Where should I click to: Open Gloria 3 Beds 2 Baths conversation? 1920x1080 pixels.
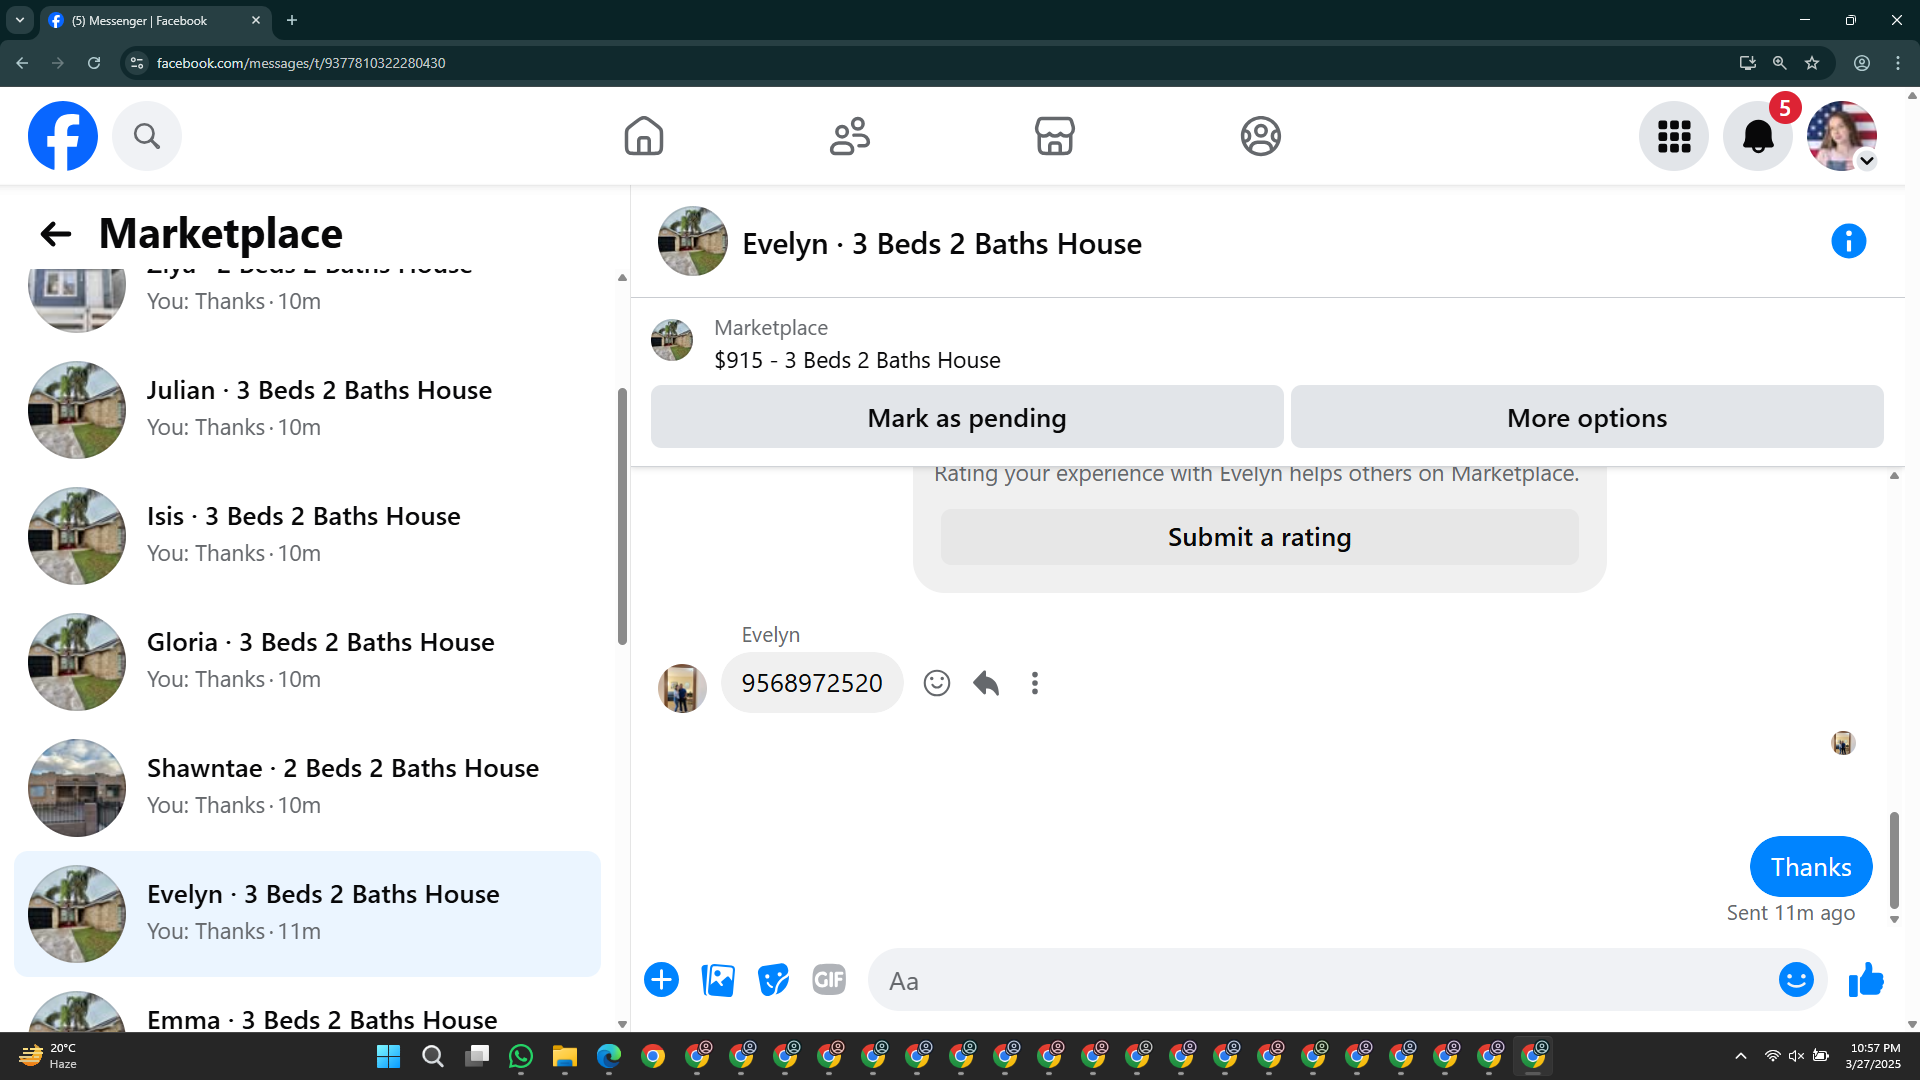(x=308, y=662)
